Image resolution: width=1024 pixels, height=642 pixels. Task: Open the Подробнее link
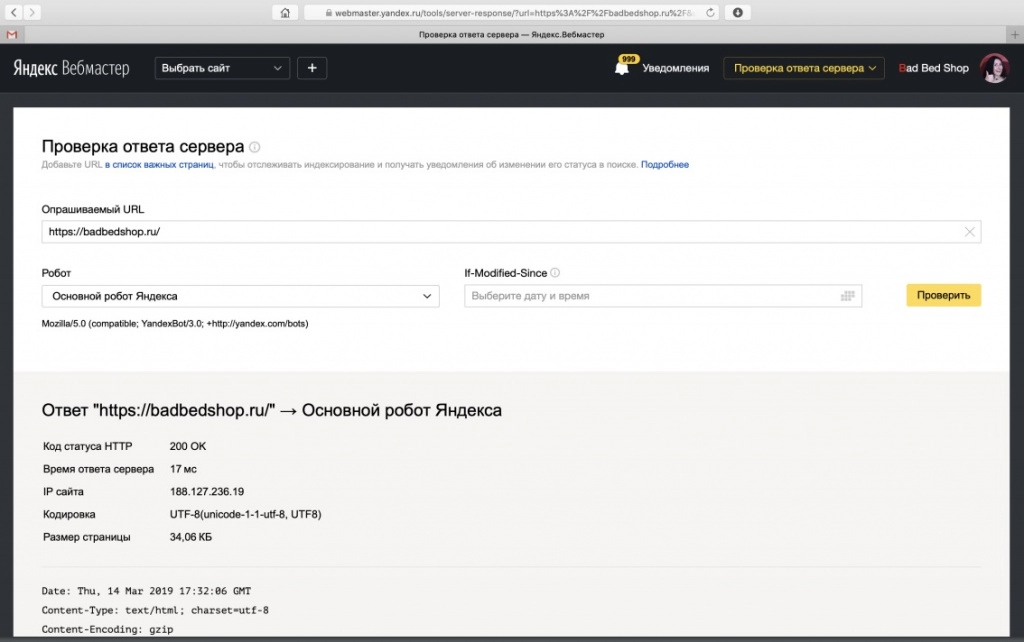(665, 165)
